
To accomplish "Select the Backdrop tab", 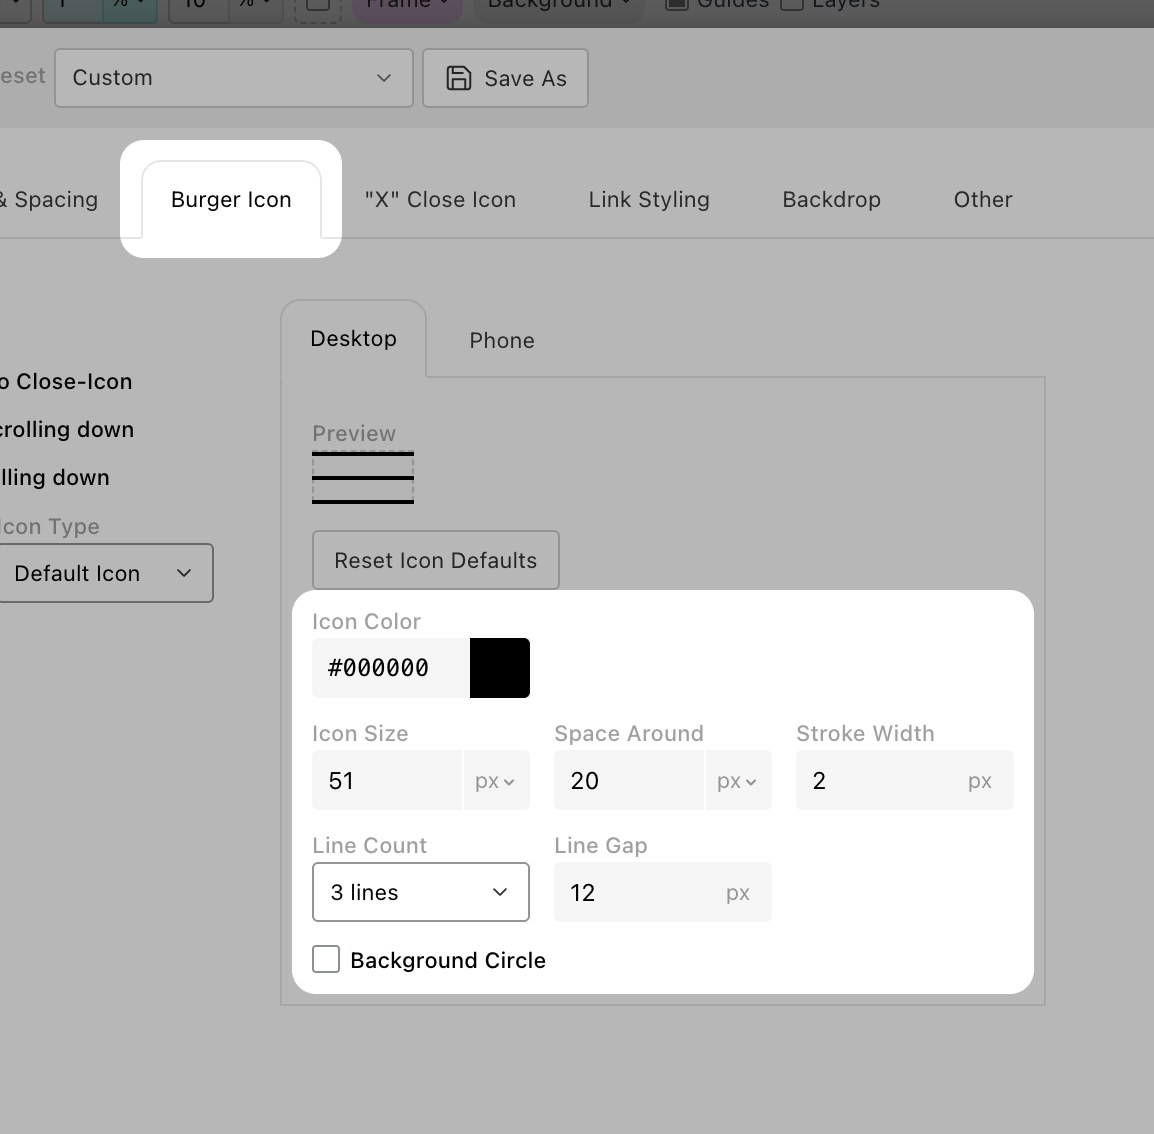I will tap(832, 199).
